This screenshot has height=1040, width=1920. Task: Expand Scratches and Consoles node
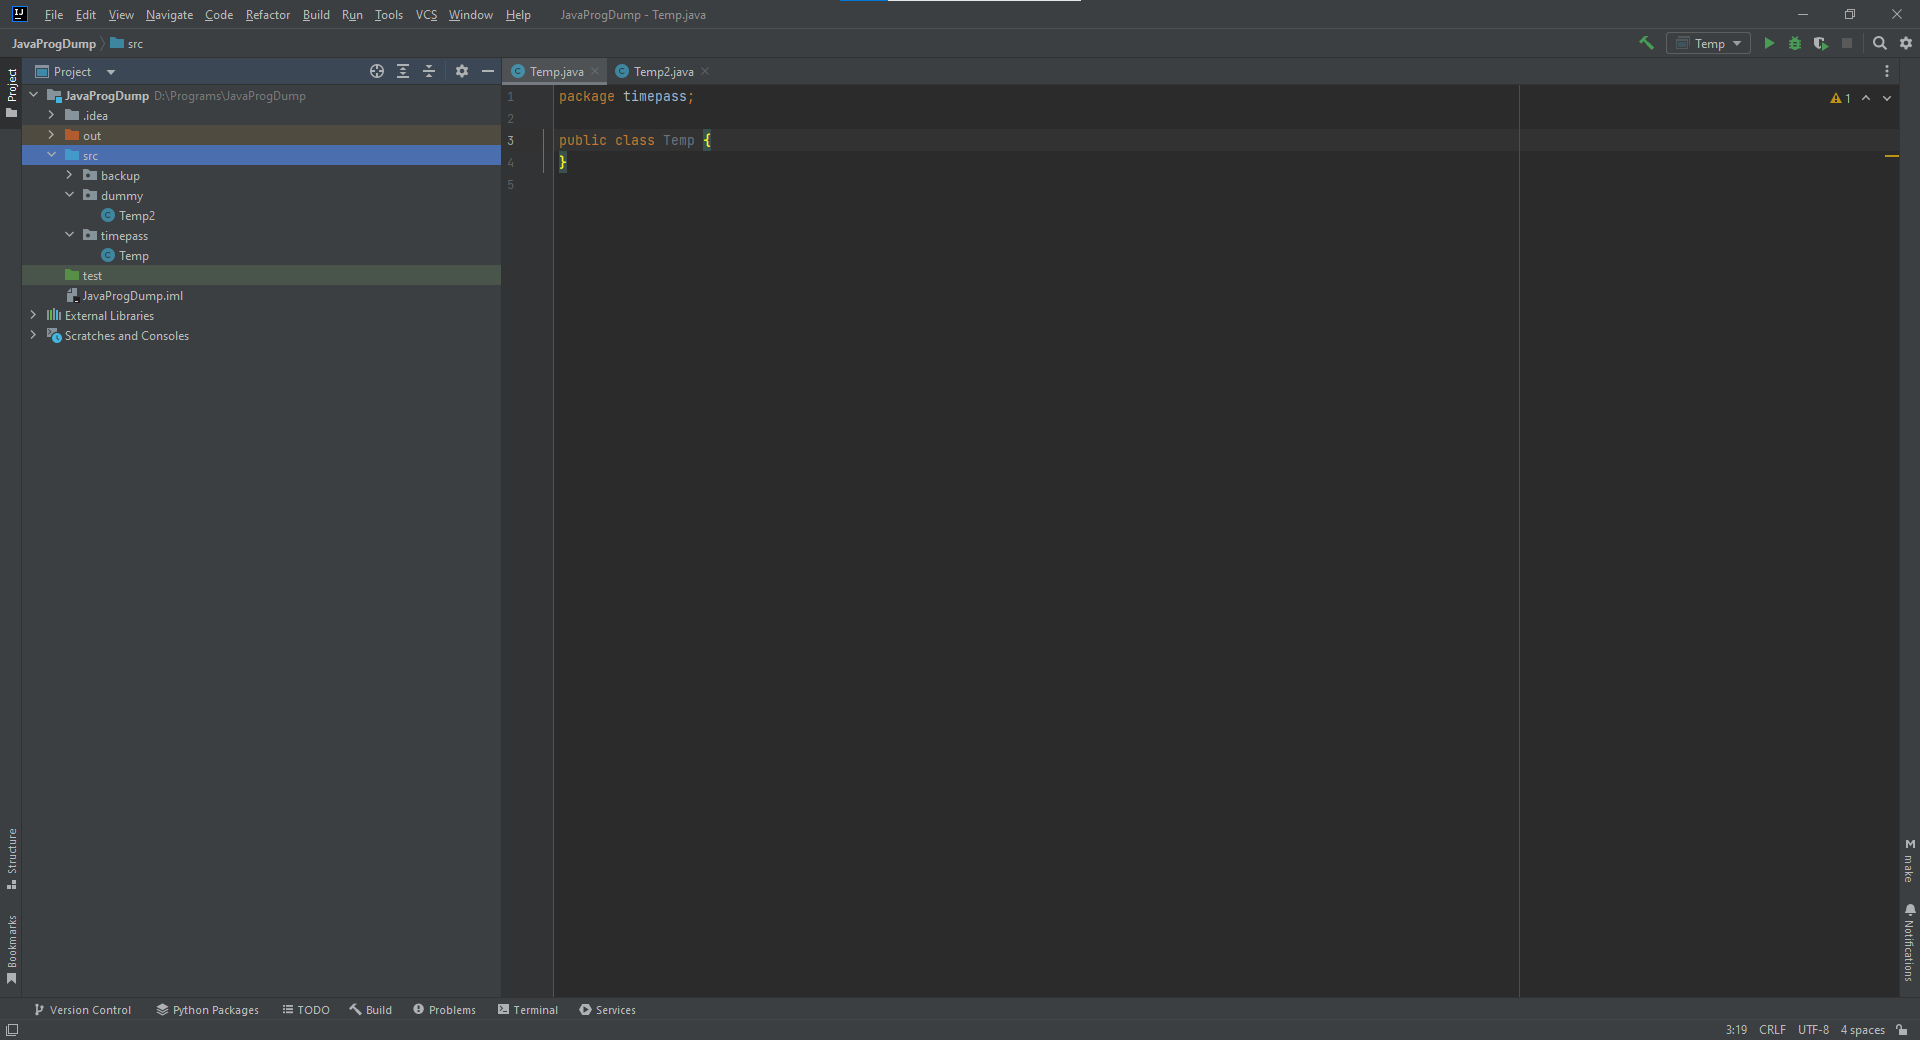click(34, 335)
